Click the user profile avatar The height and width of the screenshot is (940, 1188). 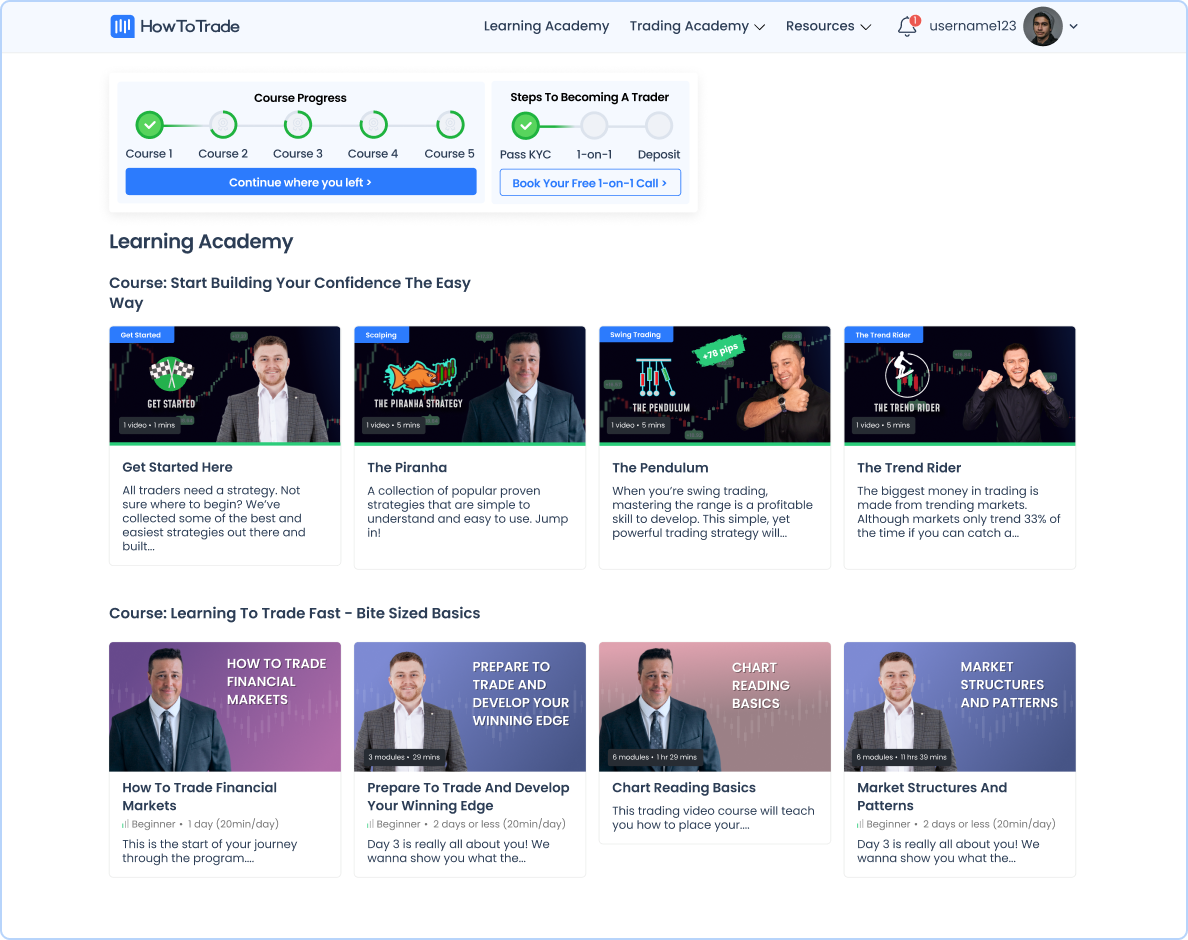click(x=1042, y=27)
